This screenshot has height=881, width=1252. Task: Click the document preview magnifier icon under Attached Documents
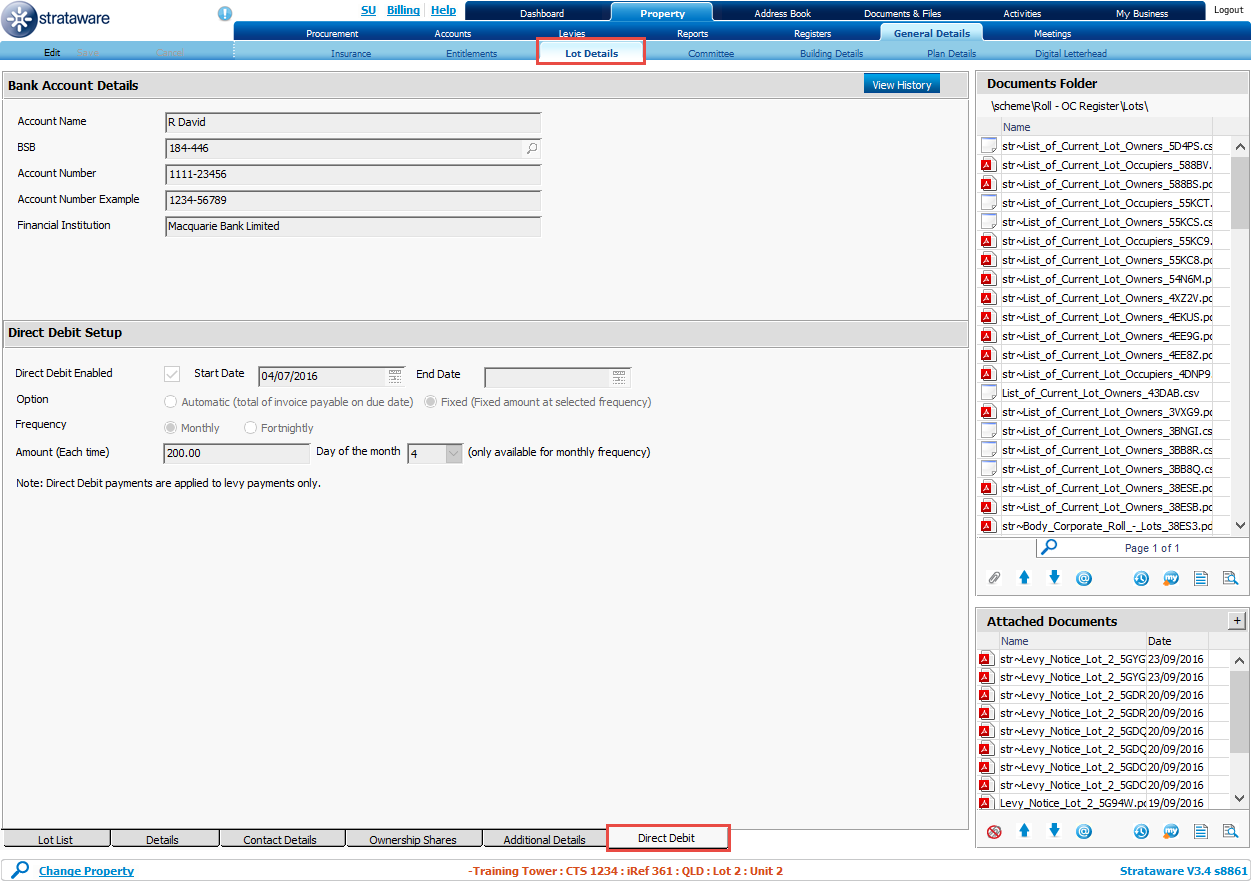coord(1230,831)
